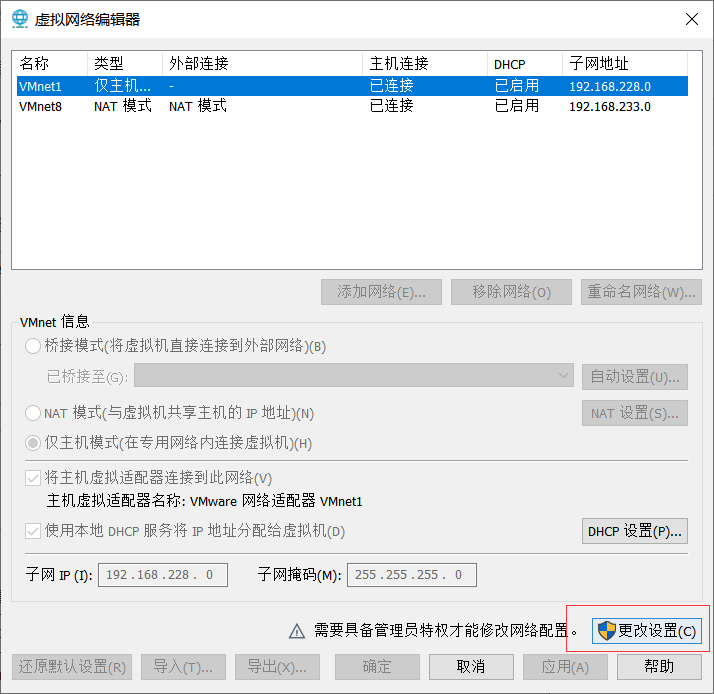This screenshot has width=714, height=694.
Task: Click the 应用(A) button
Action: (565, 667)
